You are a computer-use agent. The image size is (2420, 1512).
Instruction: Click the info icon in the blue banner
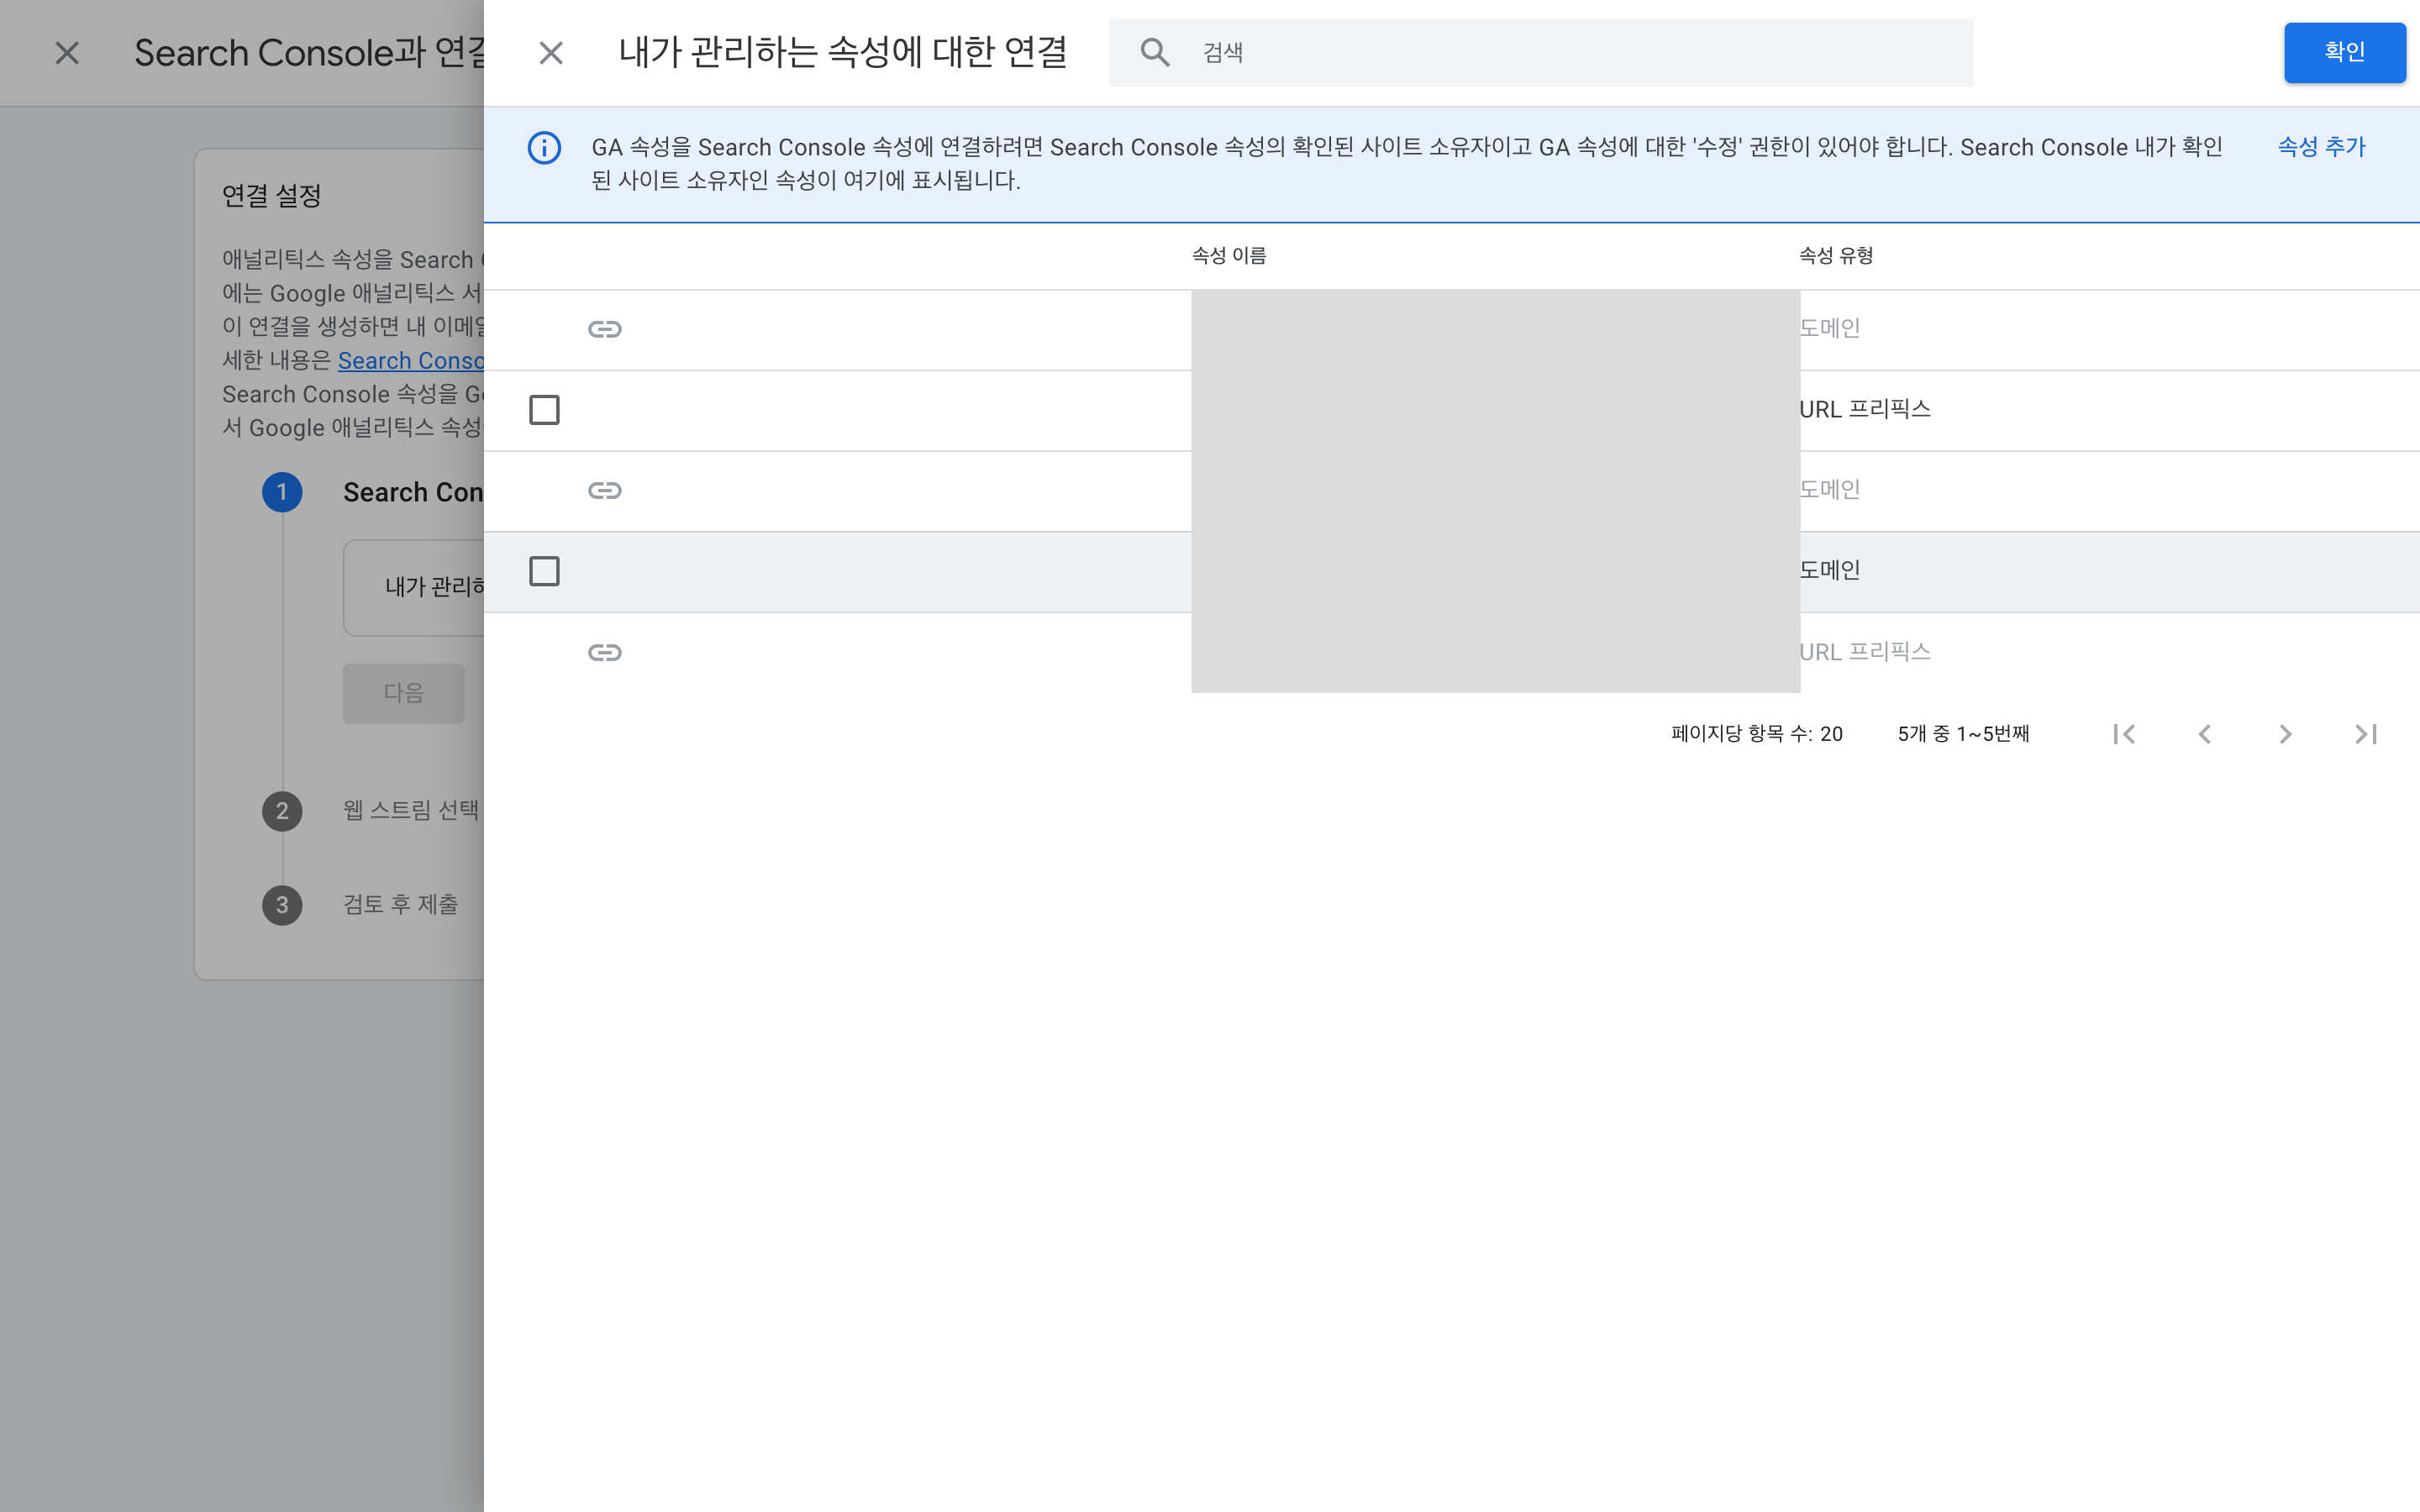544,148
